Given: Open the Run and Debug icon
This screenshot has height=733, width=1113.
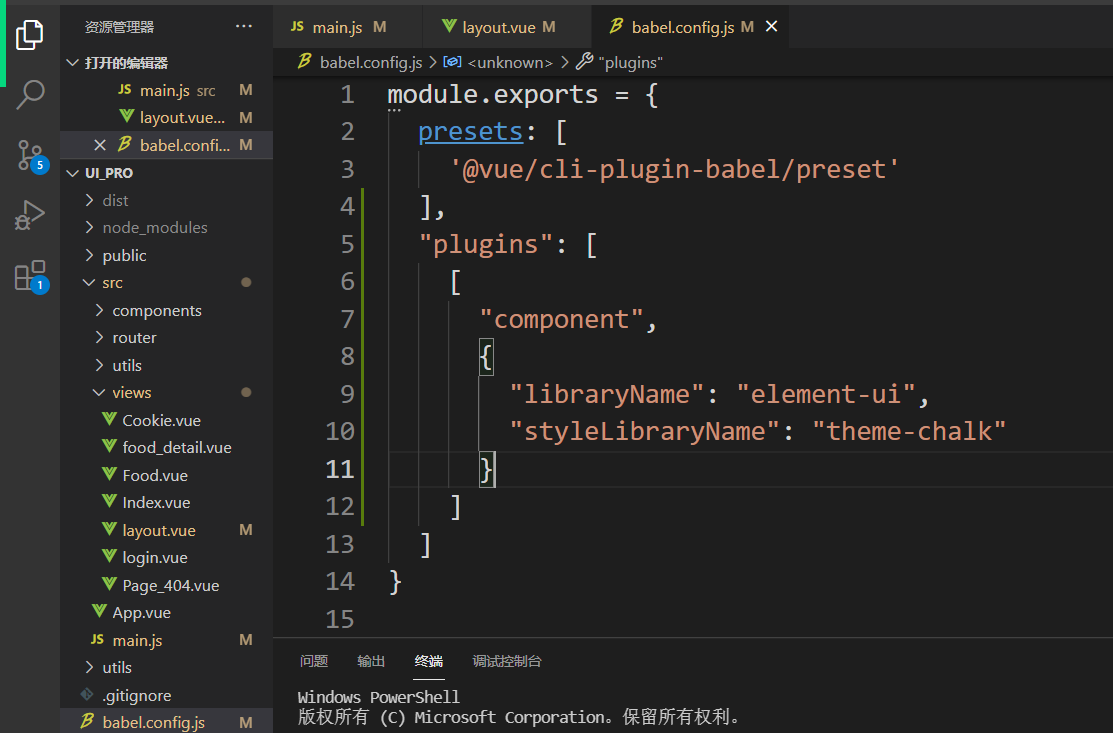Looking at the screenshot, I should click(x=30, y=215).
